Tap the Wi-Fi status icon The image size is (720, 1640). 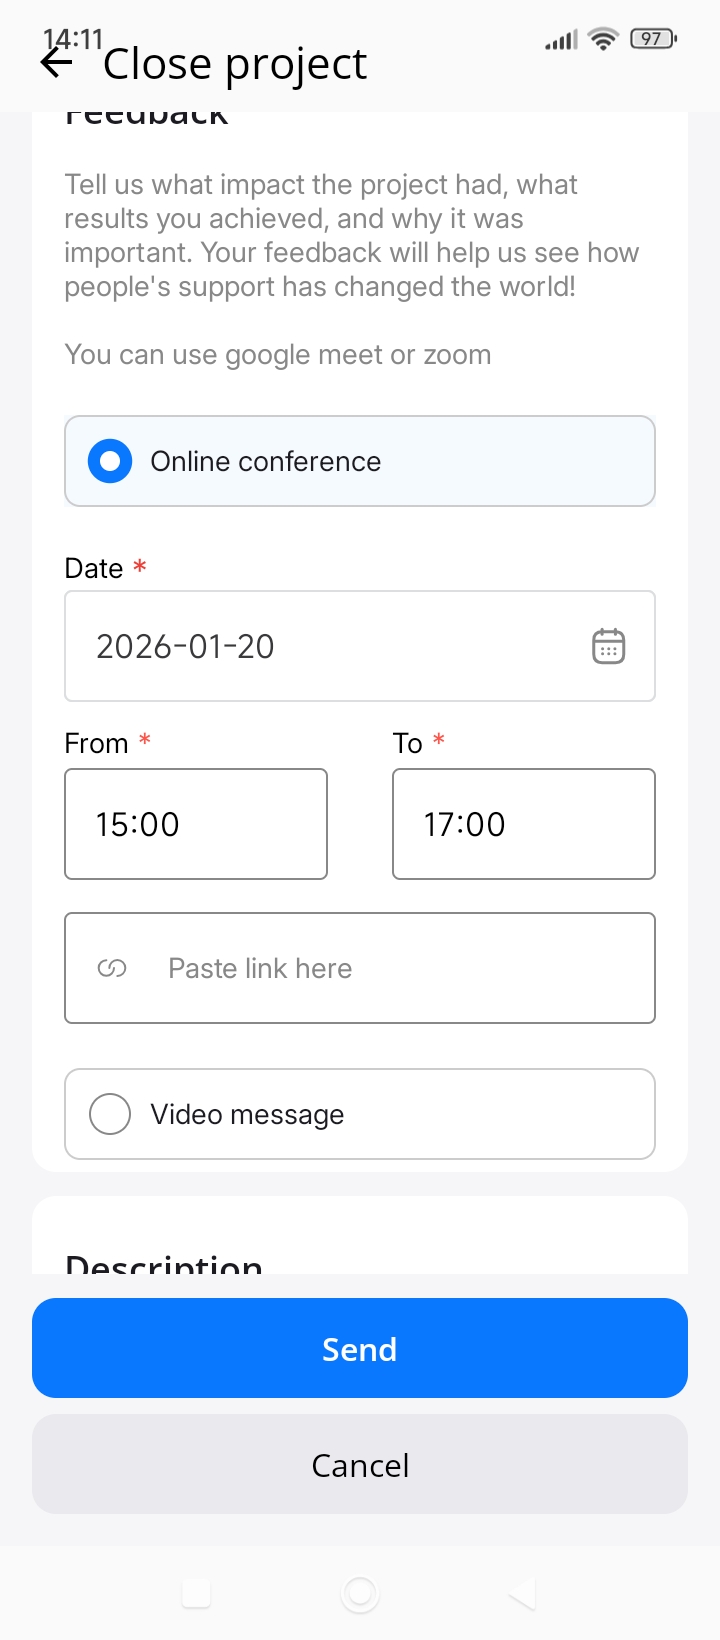coord(604,39)
